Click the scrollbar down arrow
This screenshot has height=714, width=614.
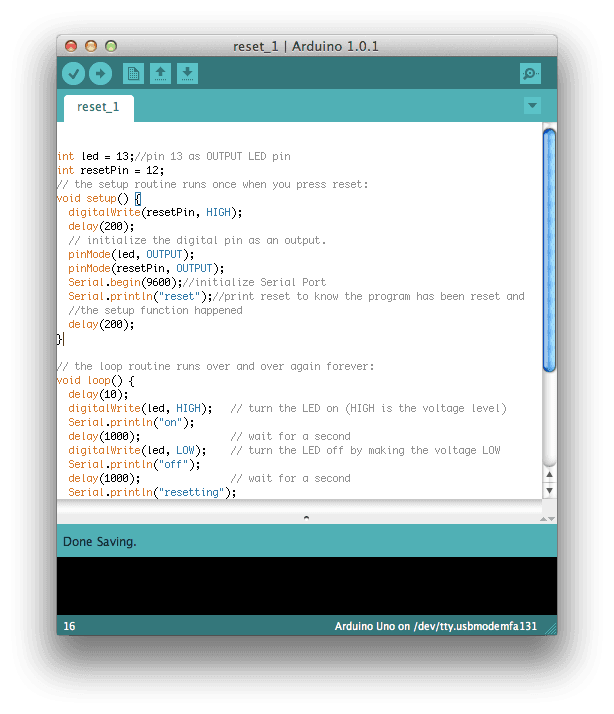[x=549, y=490]
